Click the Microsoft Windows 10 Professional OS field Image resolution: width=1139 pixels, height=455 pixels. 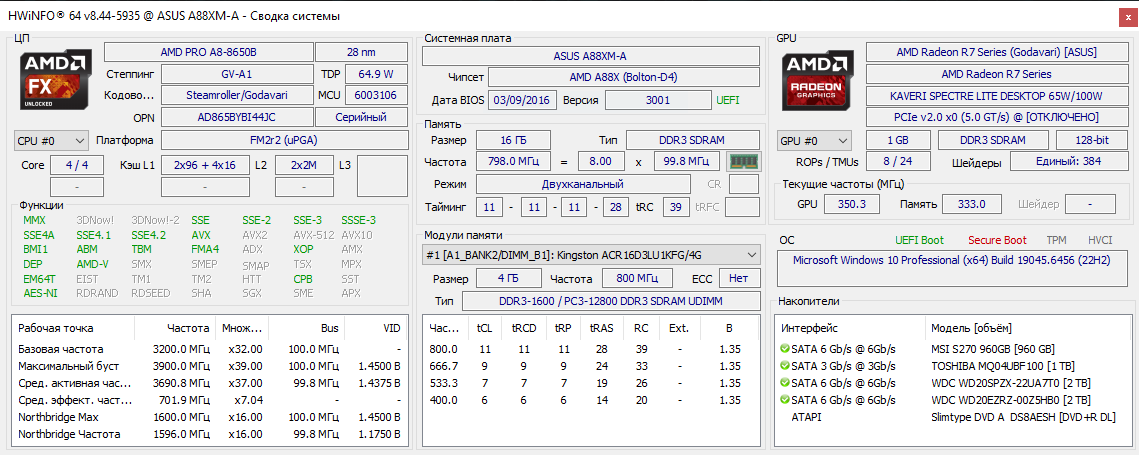(952, 268)
